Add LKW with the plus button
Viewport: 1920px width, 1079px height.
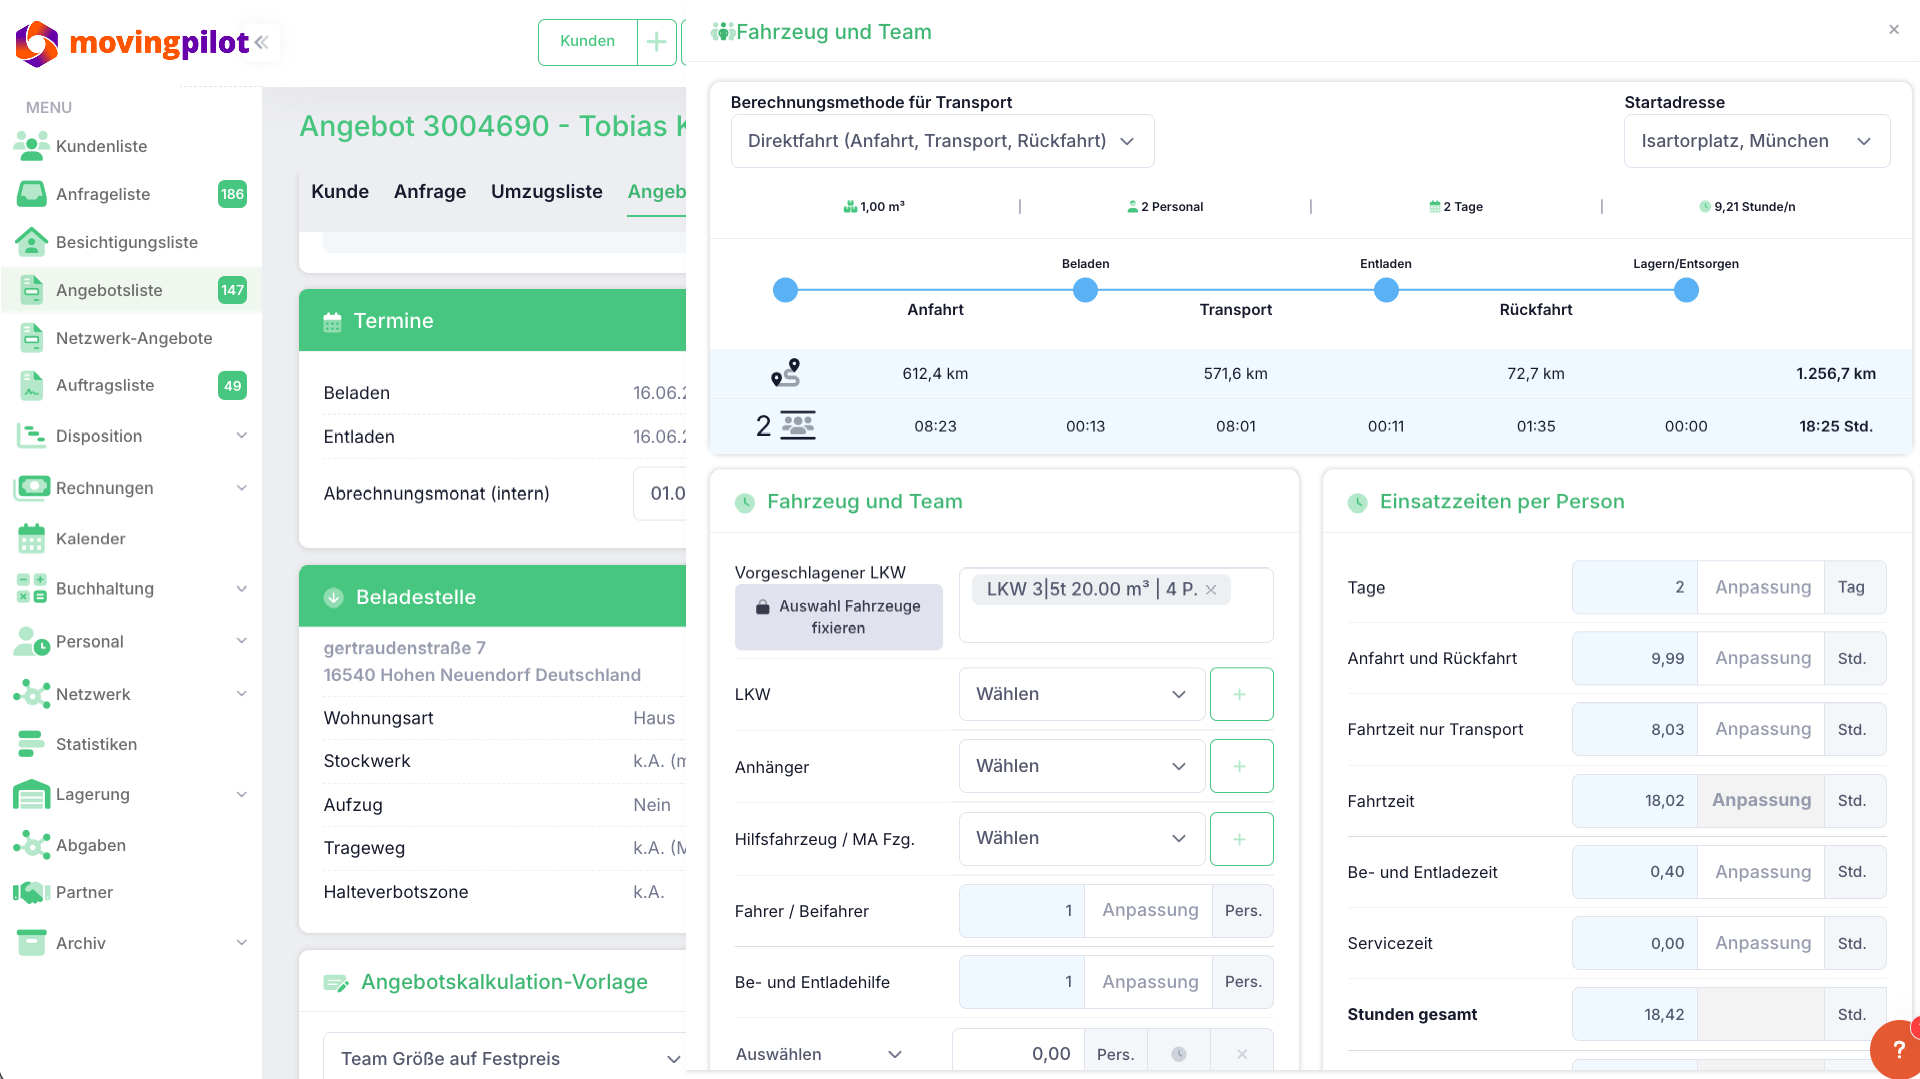click(1241, 694)
